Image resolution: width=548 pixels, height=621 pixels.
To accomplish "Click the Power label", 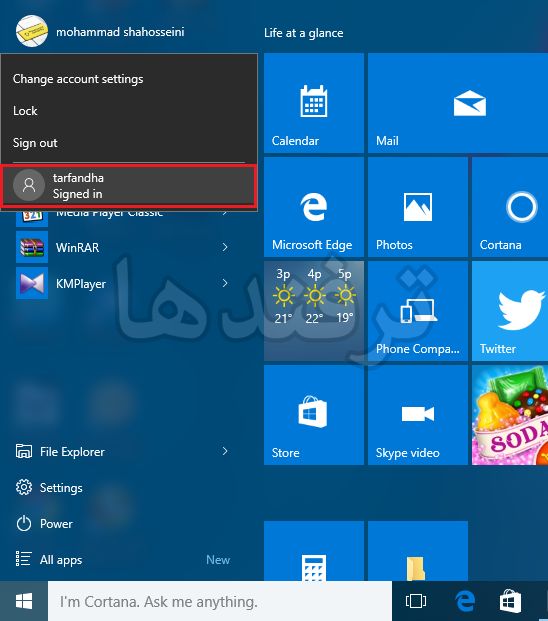I will point(56,524).
